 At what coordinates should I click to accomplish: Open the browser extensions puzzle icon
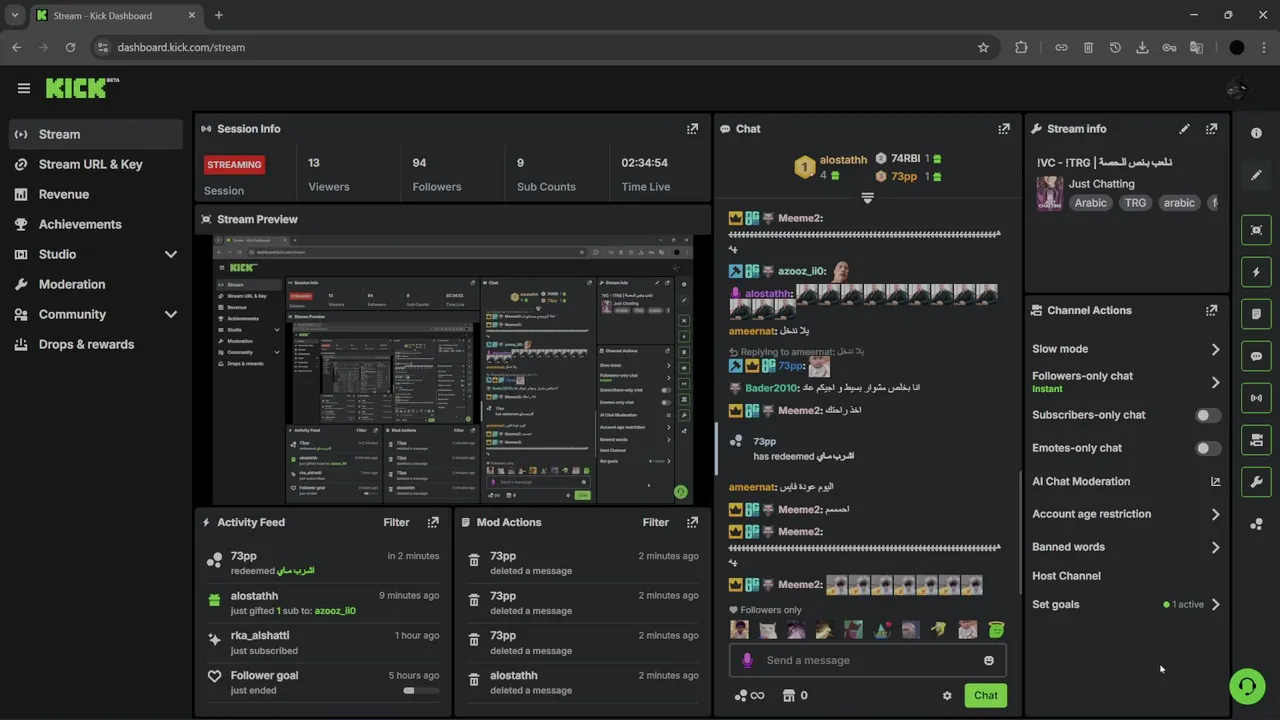pyautogui.click(x=1021, y=47)
